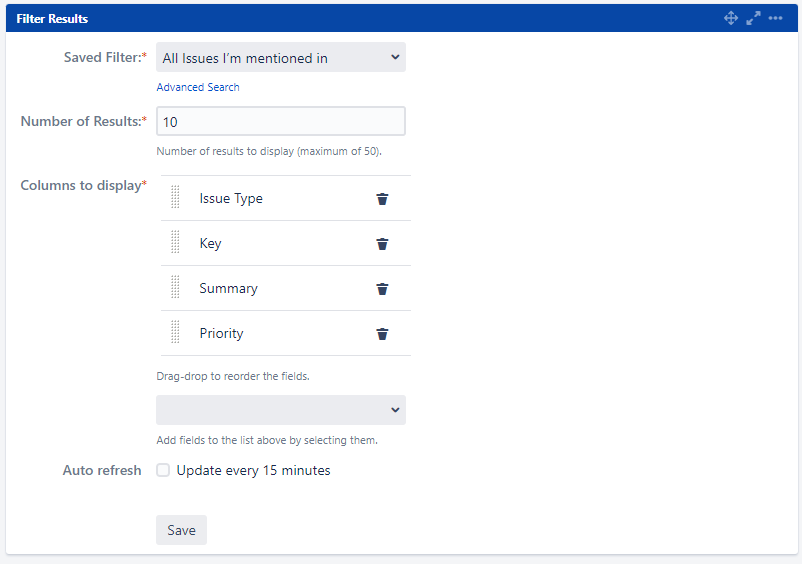Image resolution: width=802 pixels, height=564 pixels.
Task: Select the Priority column row
Action: click(x=285, y=333)
